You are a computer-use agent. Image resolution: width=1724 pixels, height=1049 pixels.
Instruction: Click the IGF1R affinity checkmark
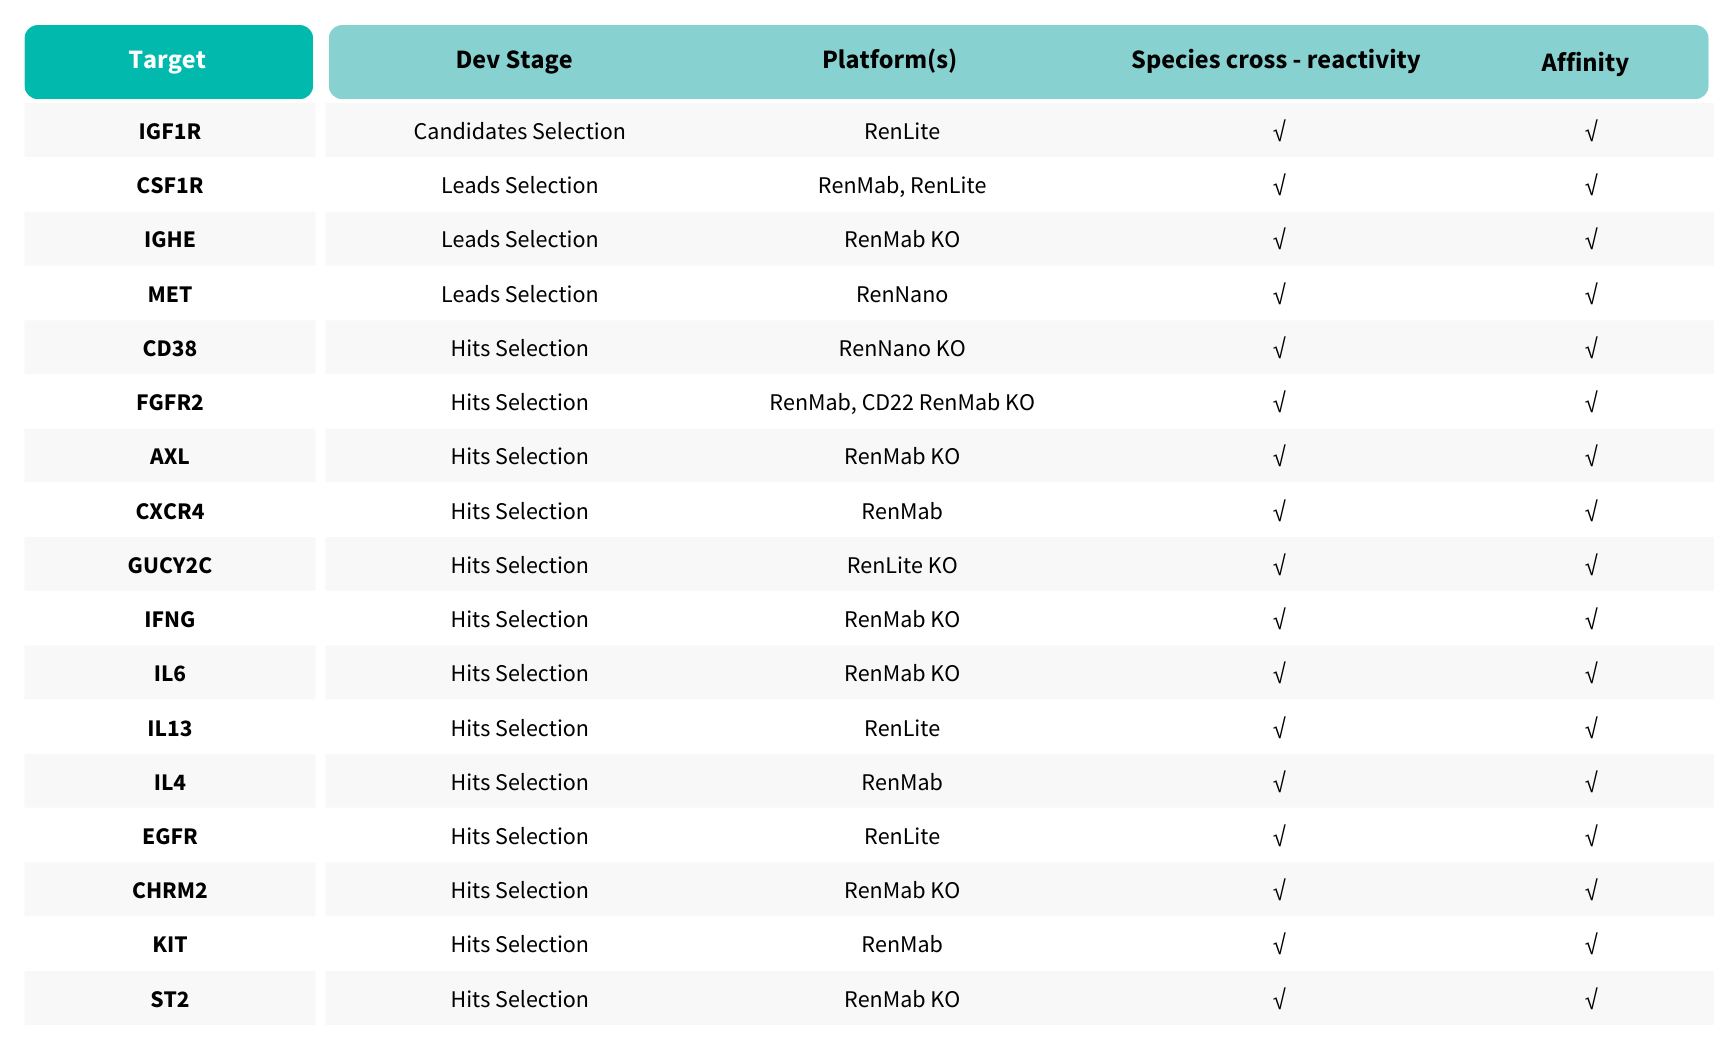coord(1591,131)
